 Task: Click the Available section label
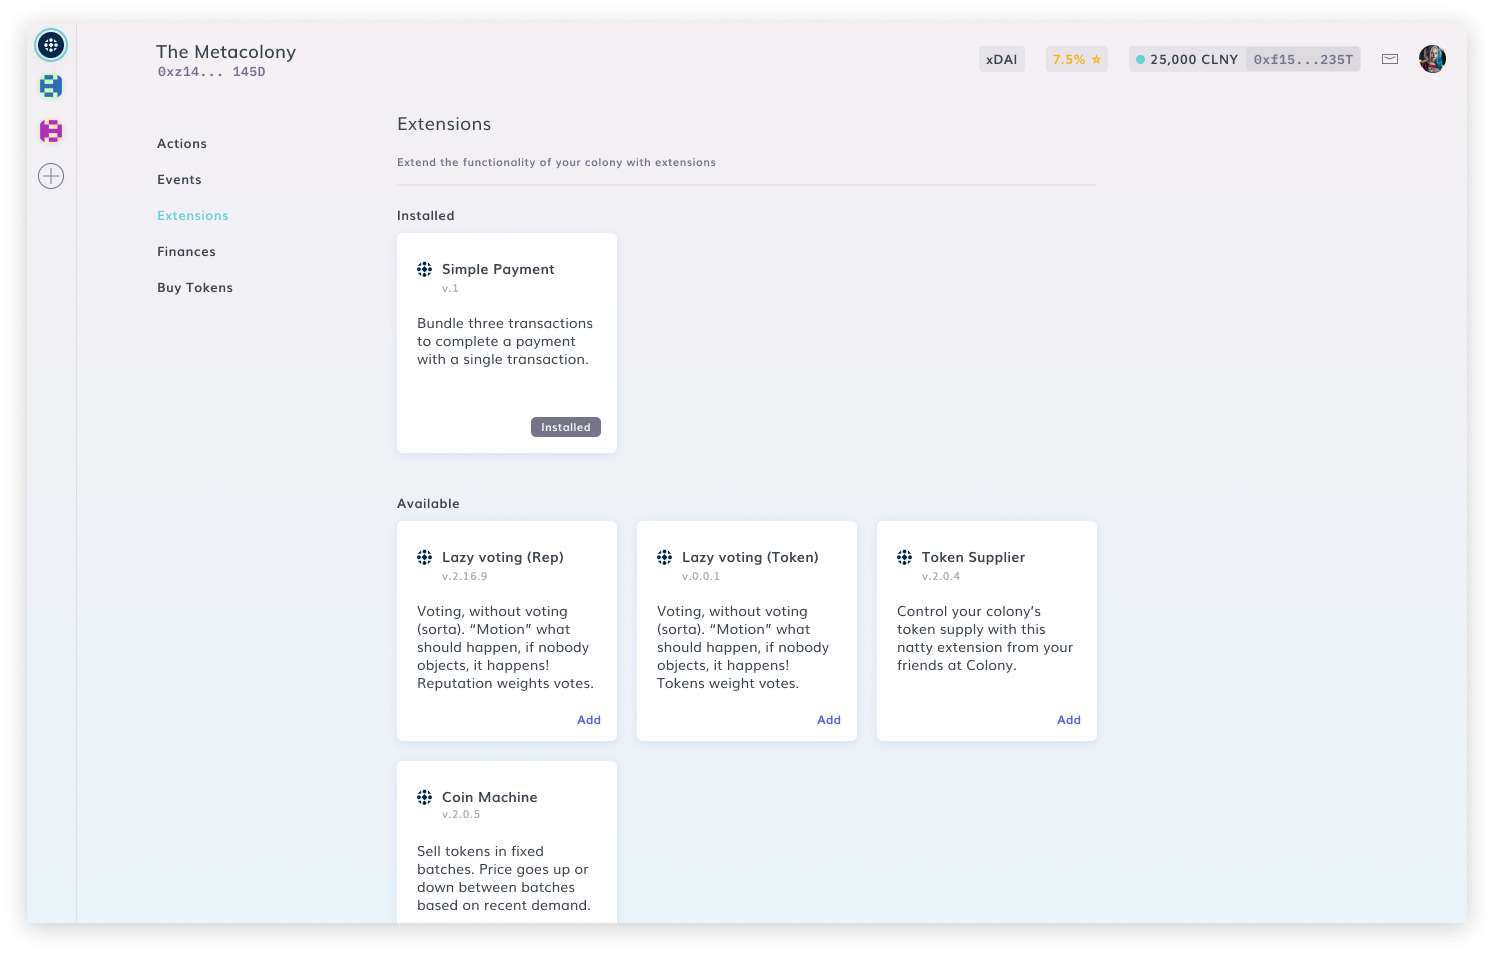click(x=428, y=504)
